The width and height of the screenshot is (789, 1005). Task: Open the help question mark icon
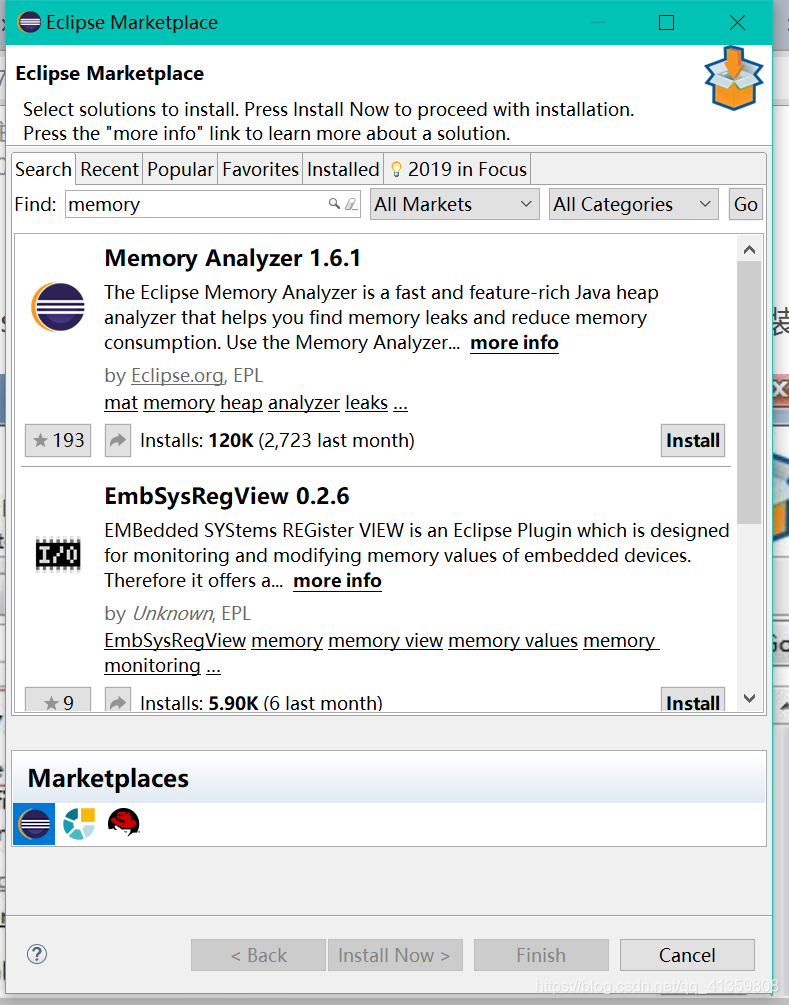pyautogui.click(x=37, y=954)
